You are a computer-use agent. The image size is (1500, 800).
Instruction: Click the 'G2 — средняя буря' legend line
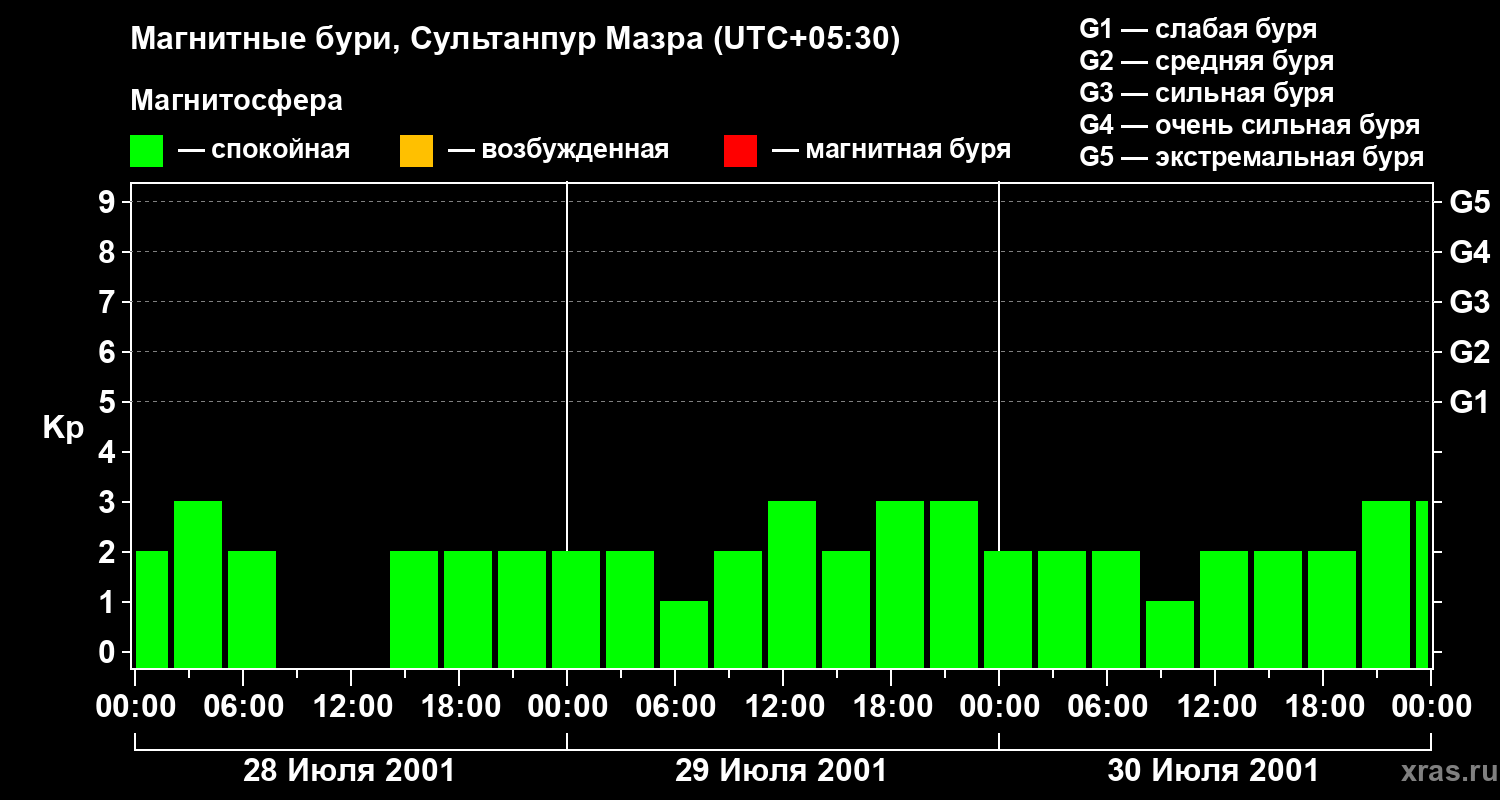tap(1207, 61)
